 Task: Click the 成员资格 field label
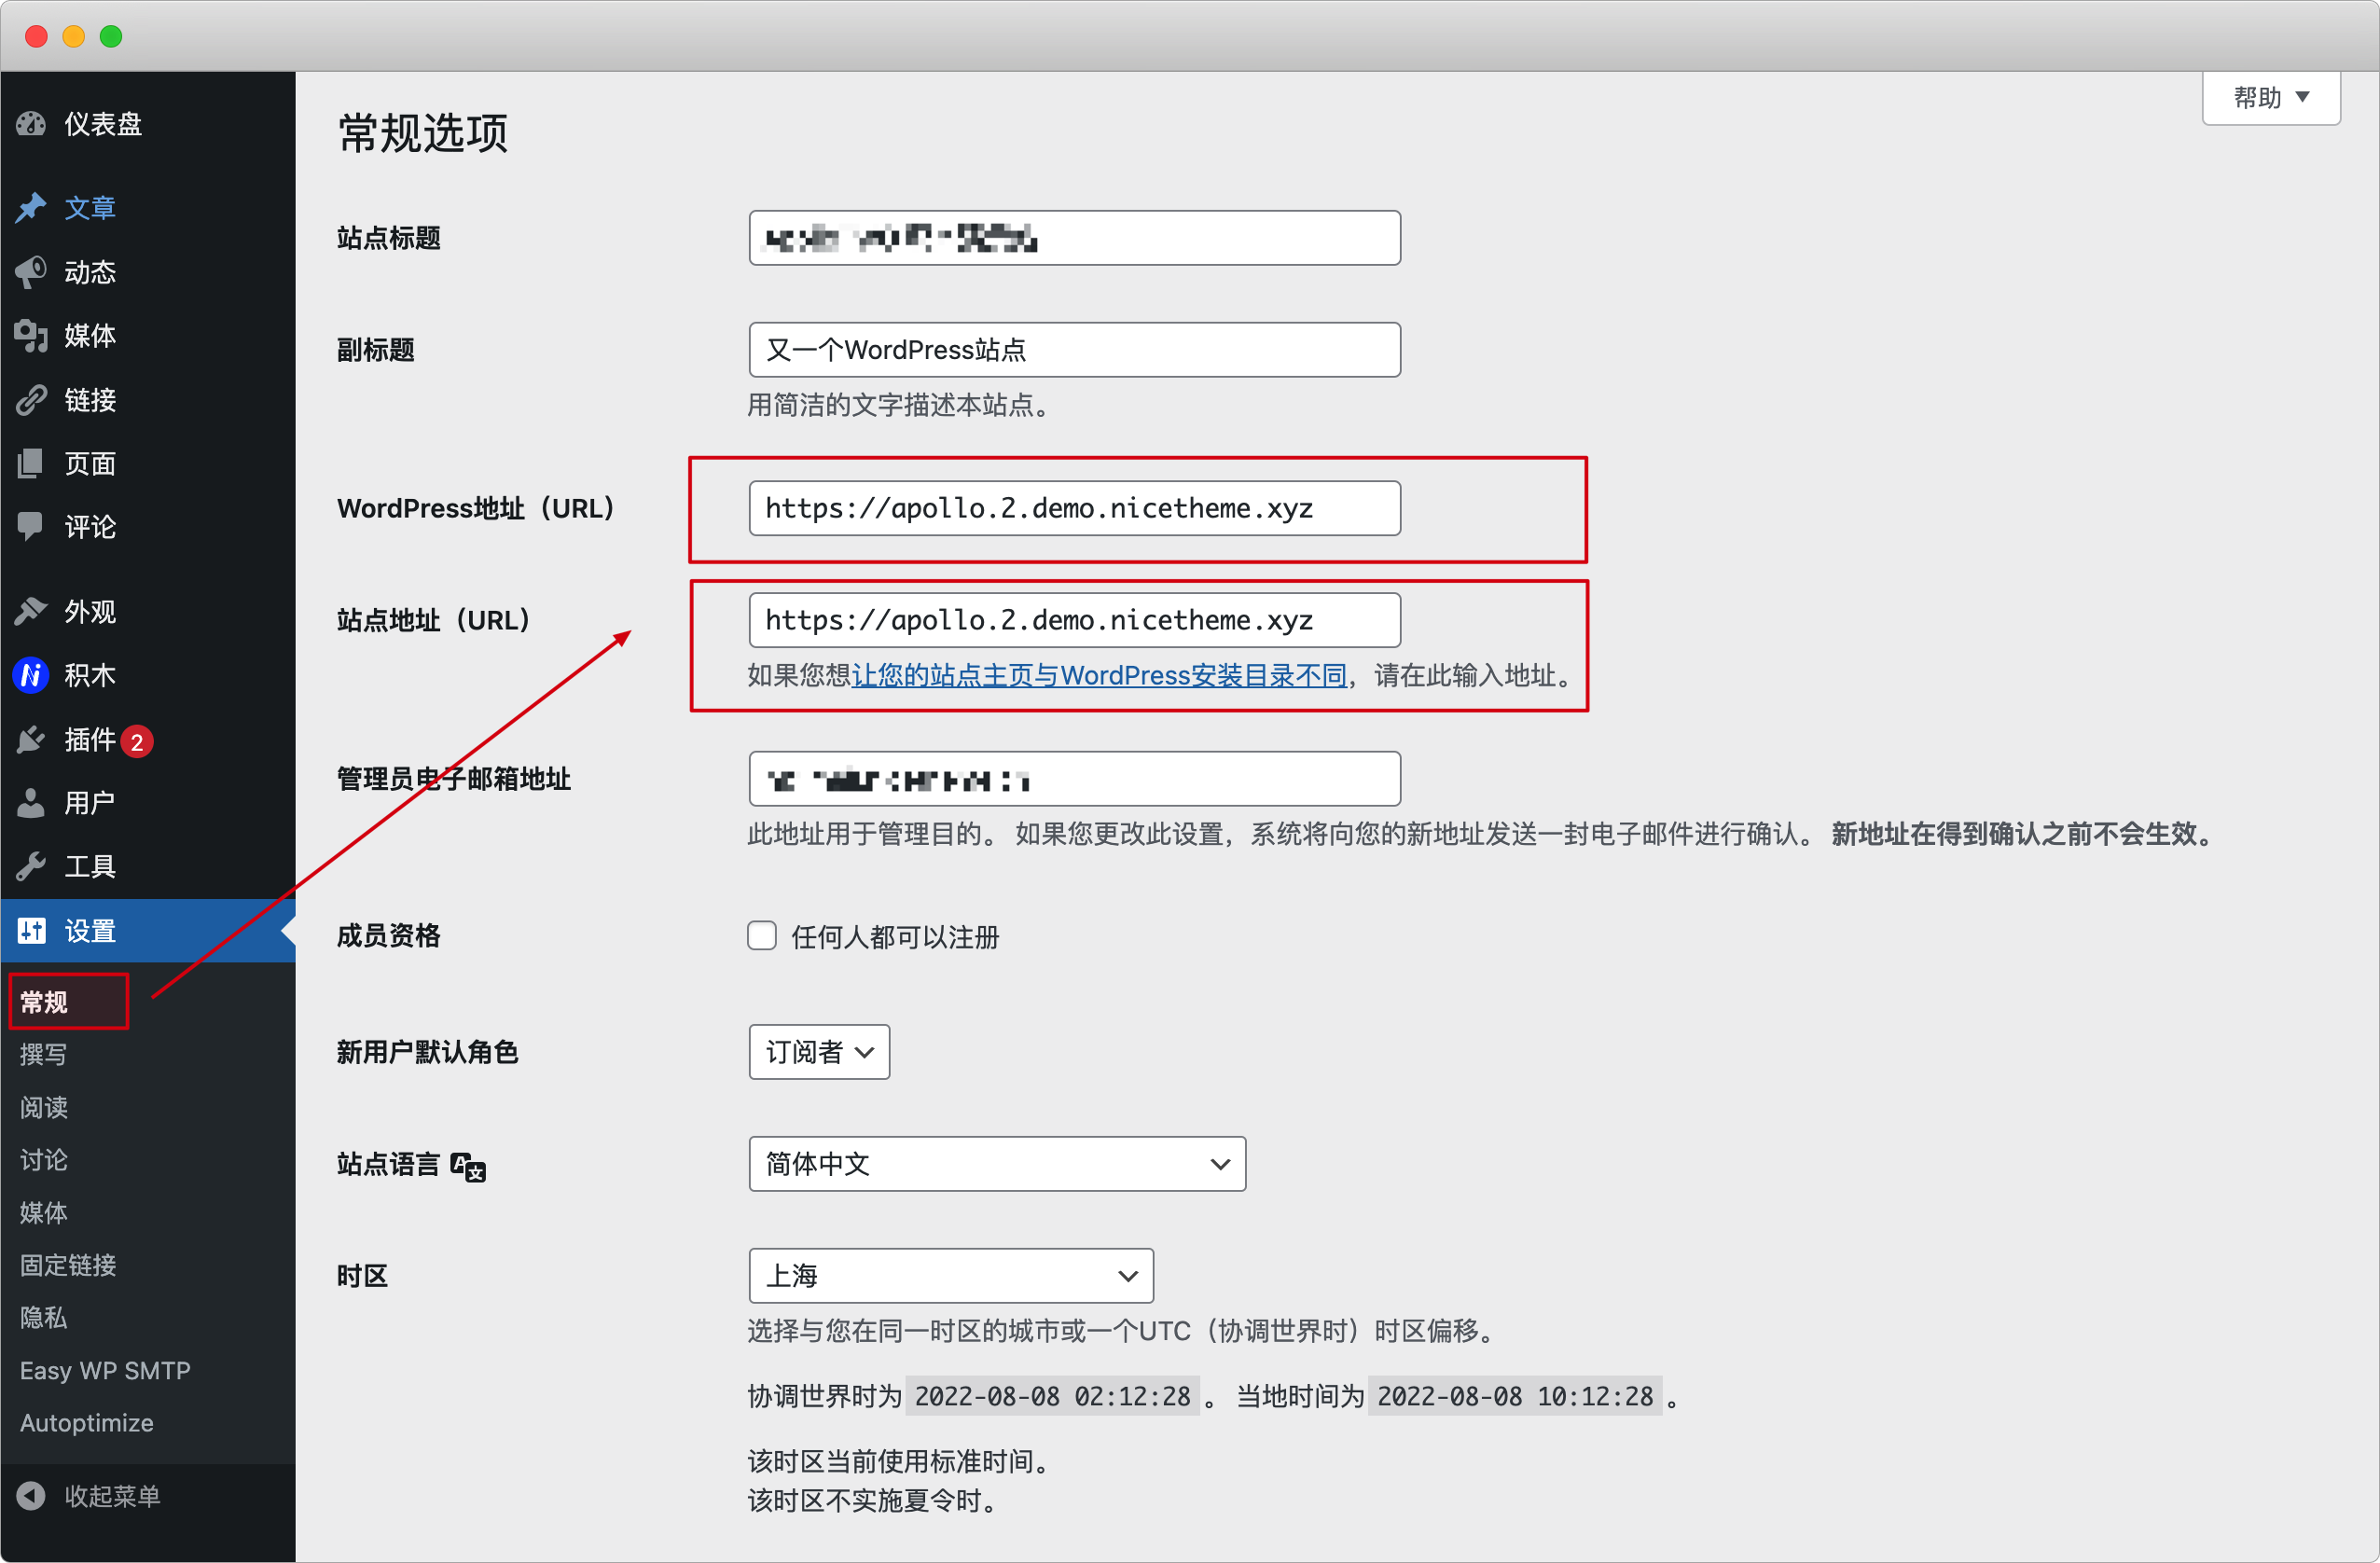pyautogui.click(x=388, y=936)
